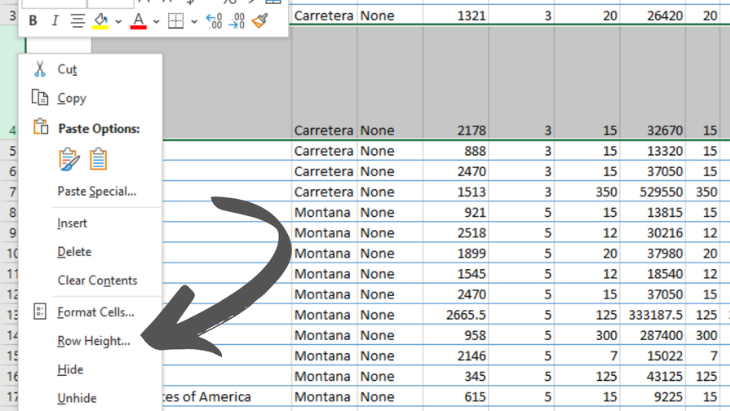This screenshot has width=730, height=411.
Task: Click cell with value 615
Action: tap(456, 397)
